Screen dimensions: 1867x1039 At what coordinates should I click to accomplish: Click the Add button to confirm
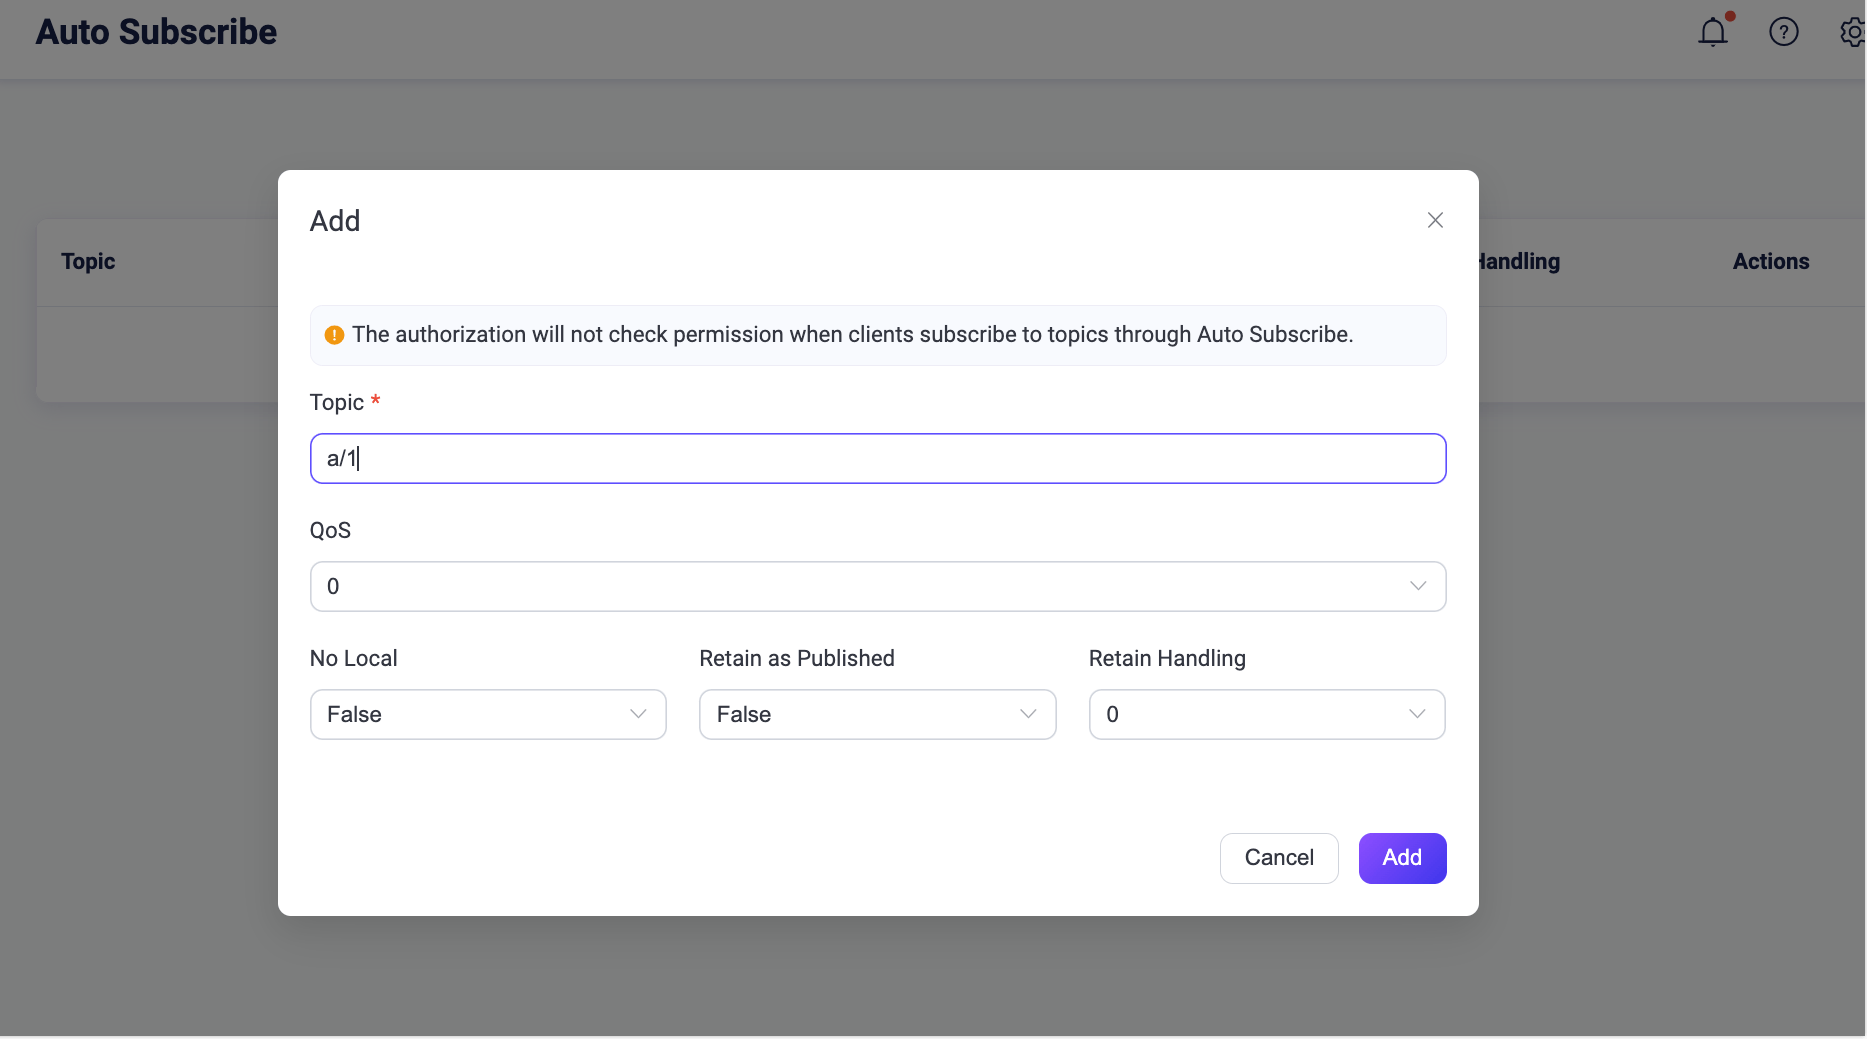pos(1401,858)
